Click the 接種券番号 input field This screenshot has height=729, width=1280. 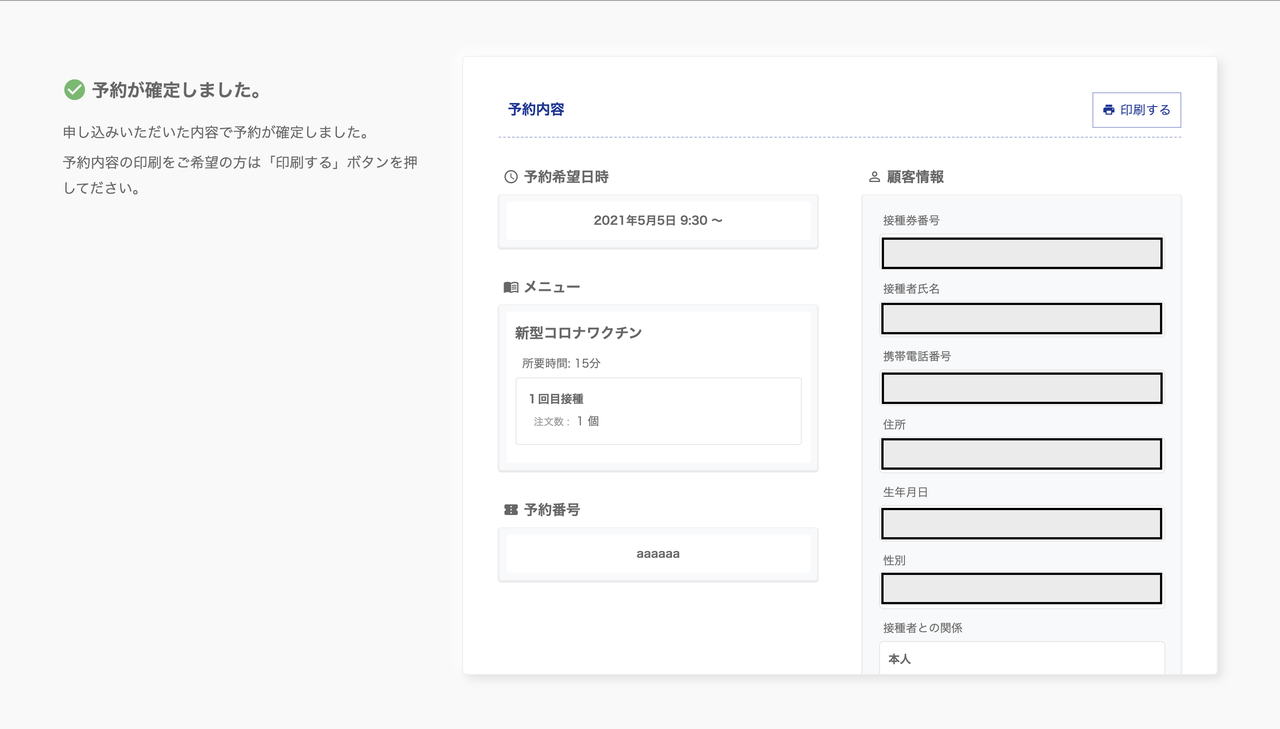[1021, 253]
